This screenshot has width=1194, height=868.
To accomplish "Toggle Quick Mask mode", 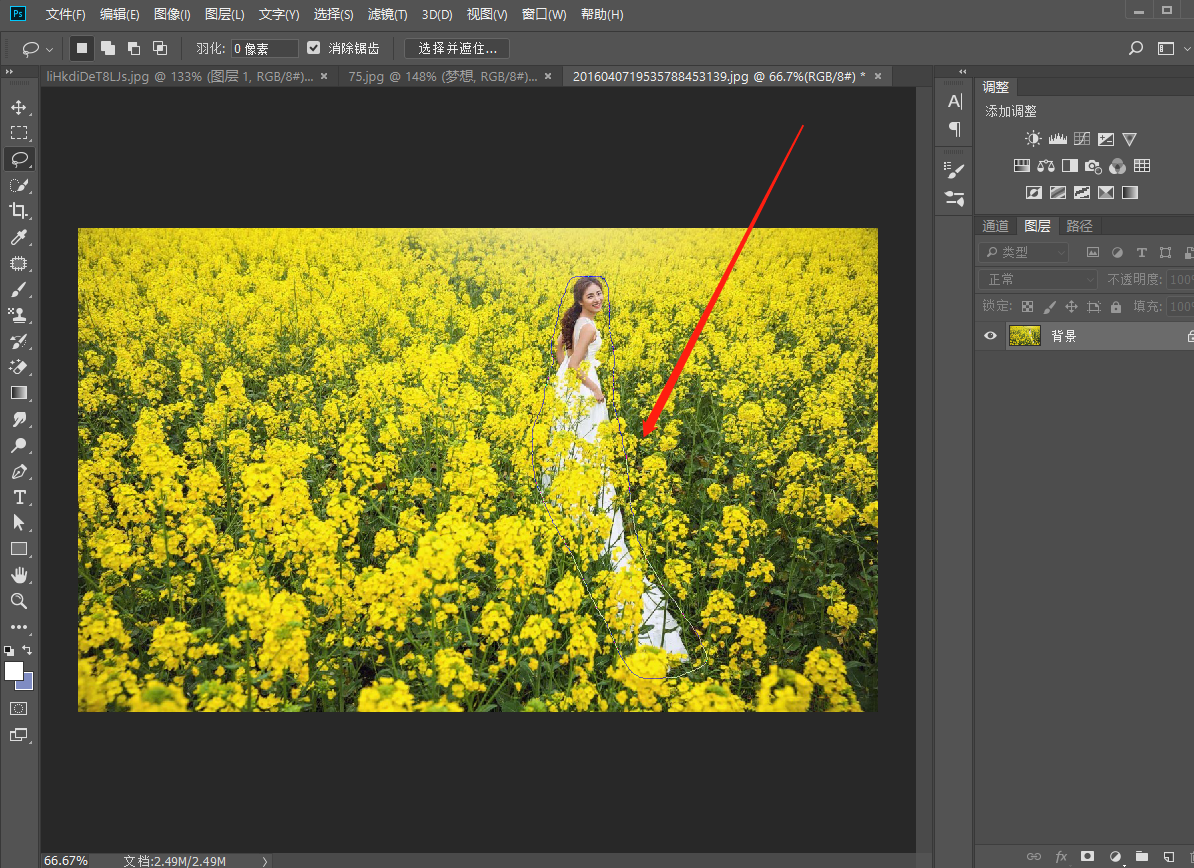I will pyautogui.click(x=19, y=708).
